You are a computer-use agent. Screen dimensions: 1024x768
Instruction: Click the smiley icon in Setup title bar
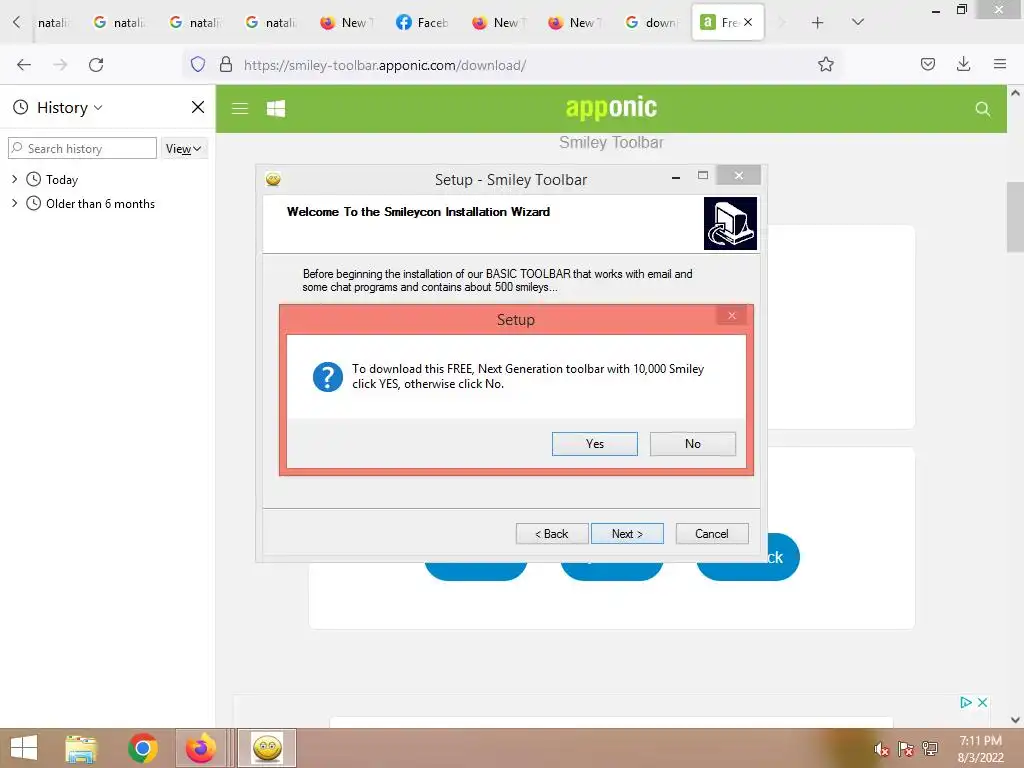(273, 179)
